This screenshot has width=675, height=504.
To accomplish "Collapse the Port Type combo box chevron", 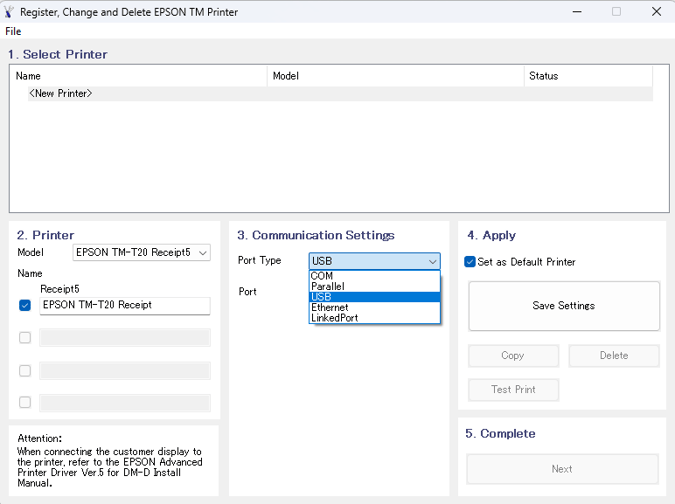I will (x=432, y=261).
